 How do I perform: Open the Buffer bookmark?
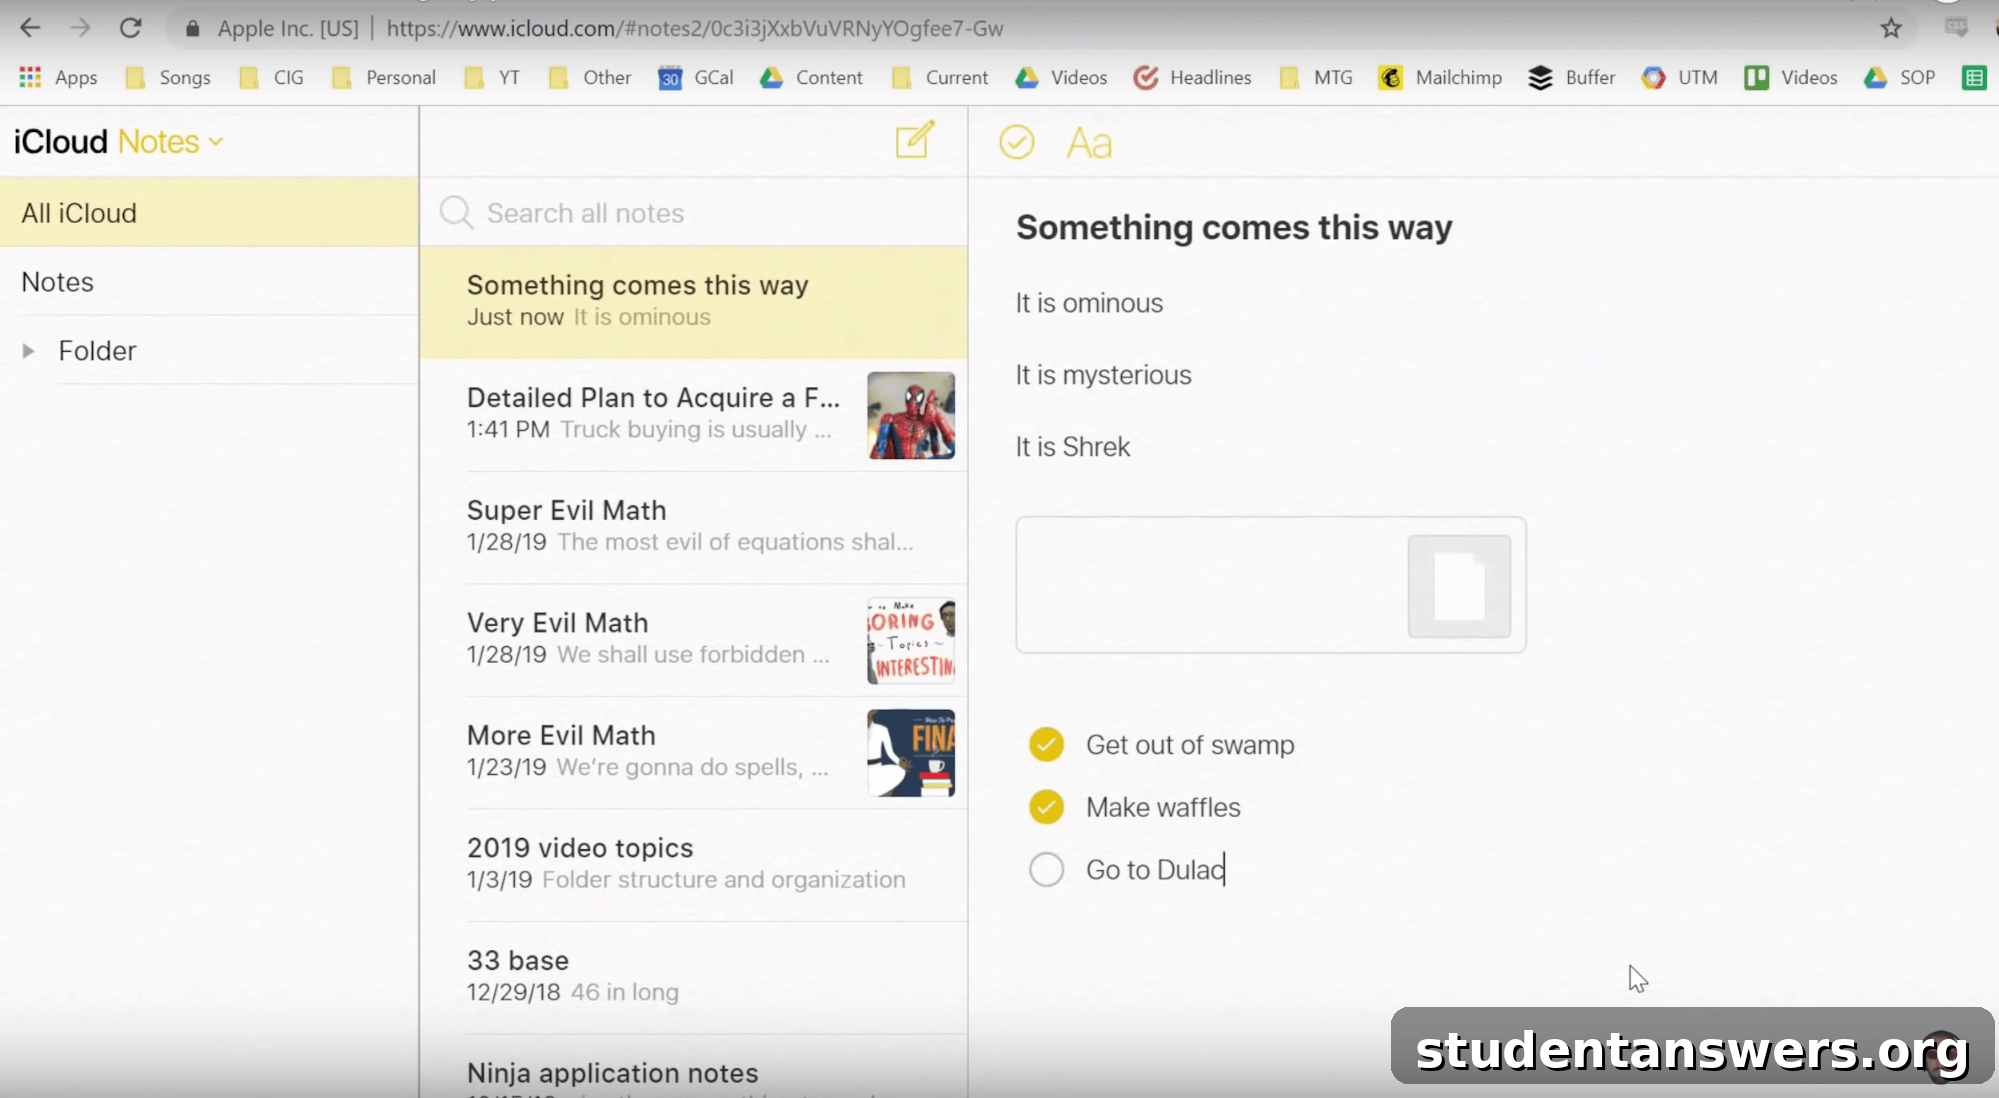pyautogui.click(x=1572, y=77)
